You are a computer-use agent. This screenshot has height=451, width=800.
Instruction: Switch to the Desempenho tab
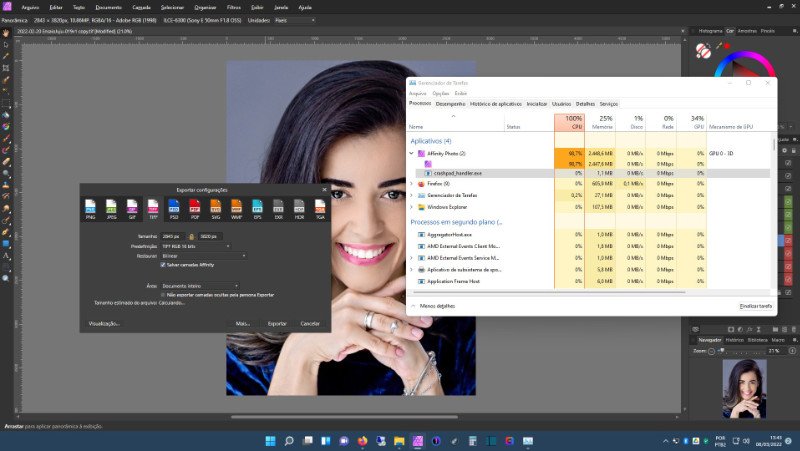tap(450, 104)
